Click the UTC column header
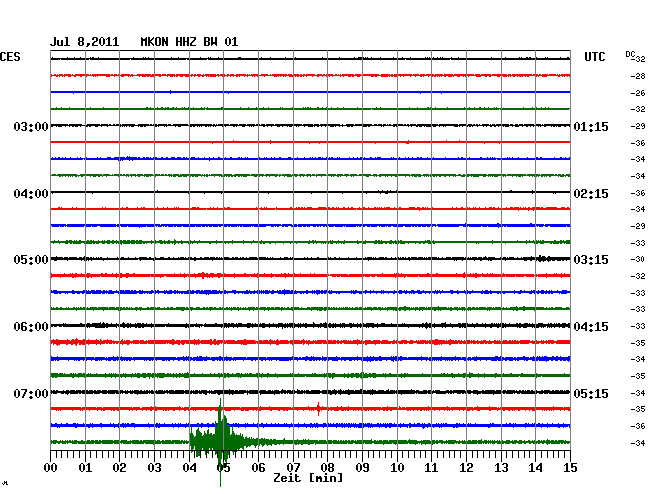This screenshot has width=650, height=494. point(594,57)
